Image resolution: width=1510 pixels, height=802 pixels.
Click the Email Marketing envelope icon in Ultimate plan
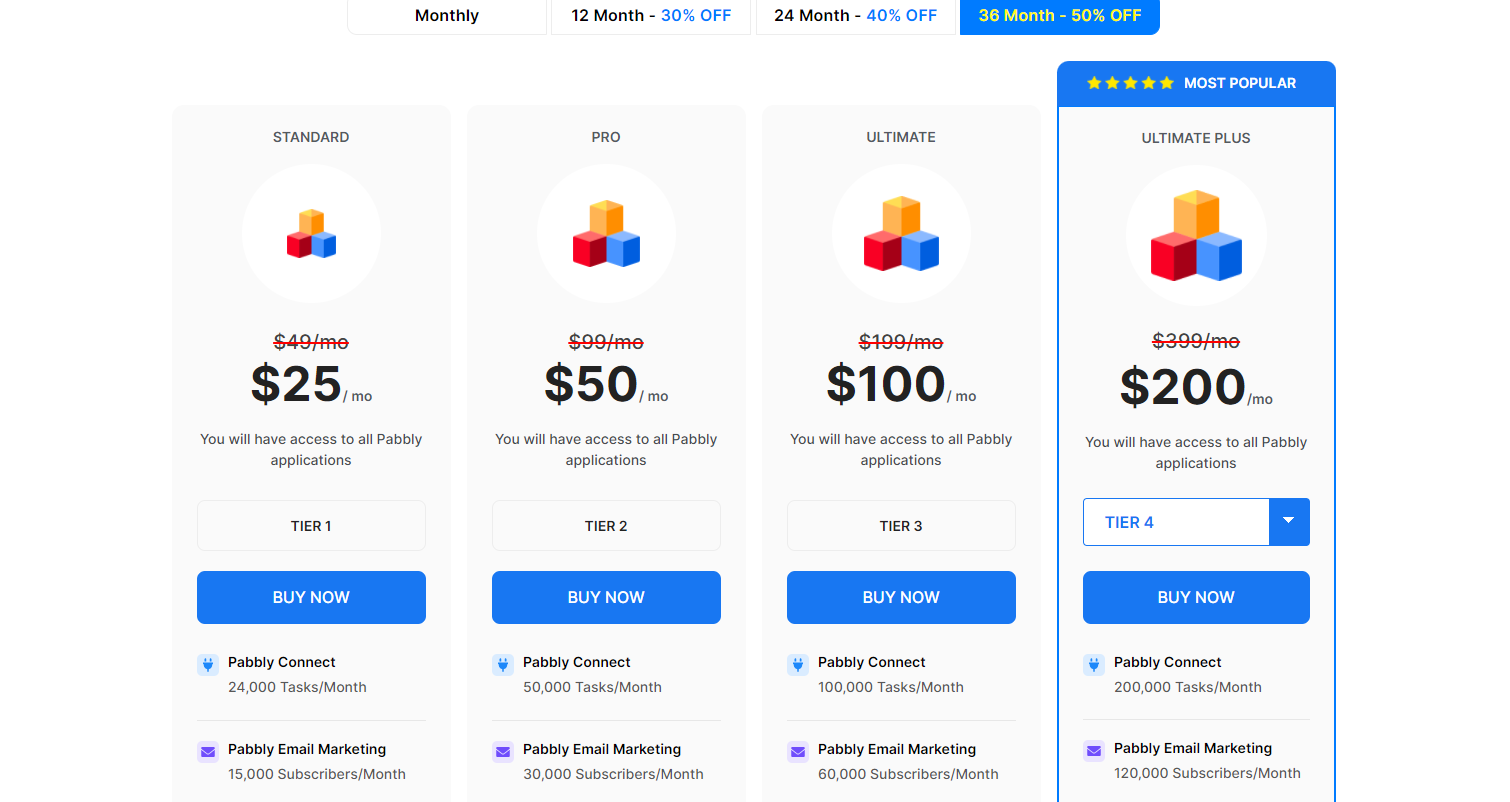798,751
